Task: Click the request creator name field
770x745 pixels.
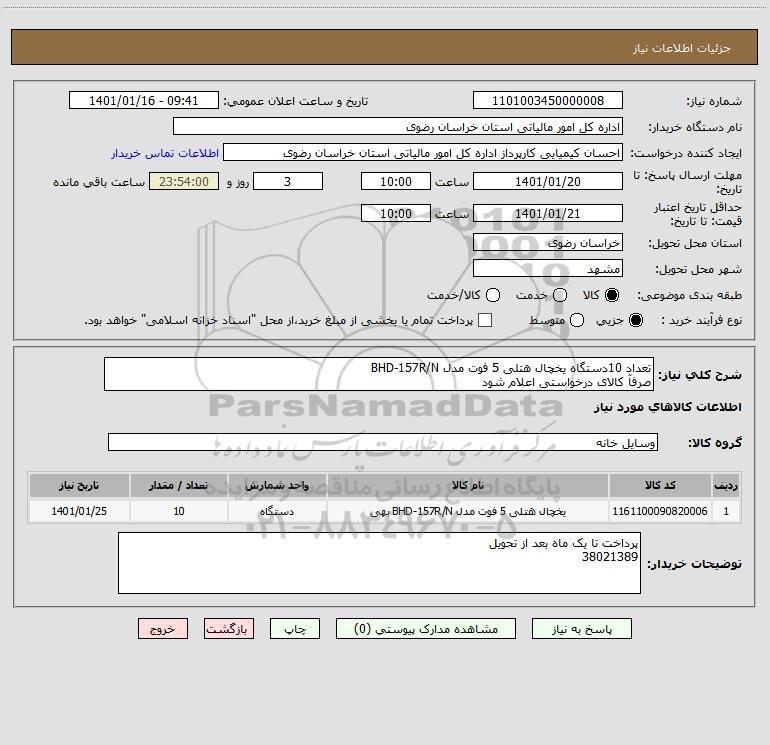Action: click(423, 153)
